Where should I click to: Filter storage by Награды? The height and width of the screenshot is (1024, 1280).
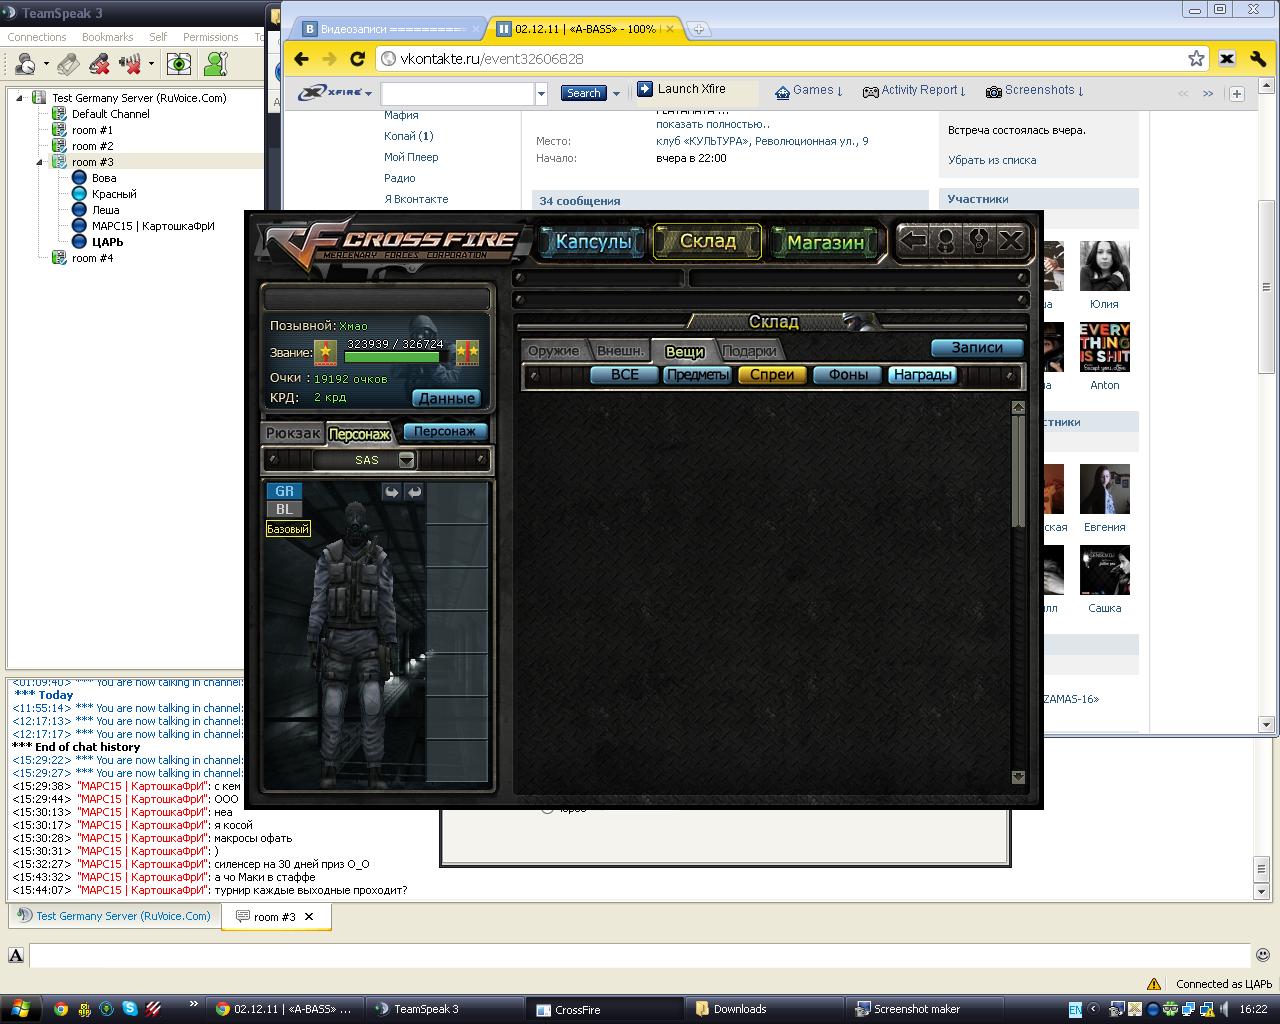pos(922,374)
